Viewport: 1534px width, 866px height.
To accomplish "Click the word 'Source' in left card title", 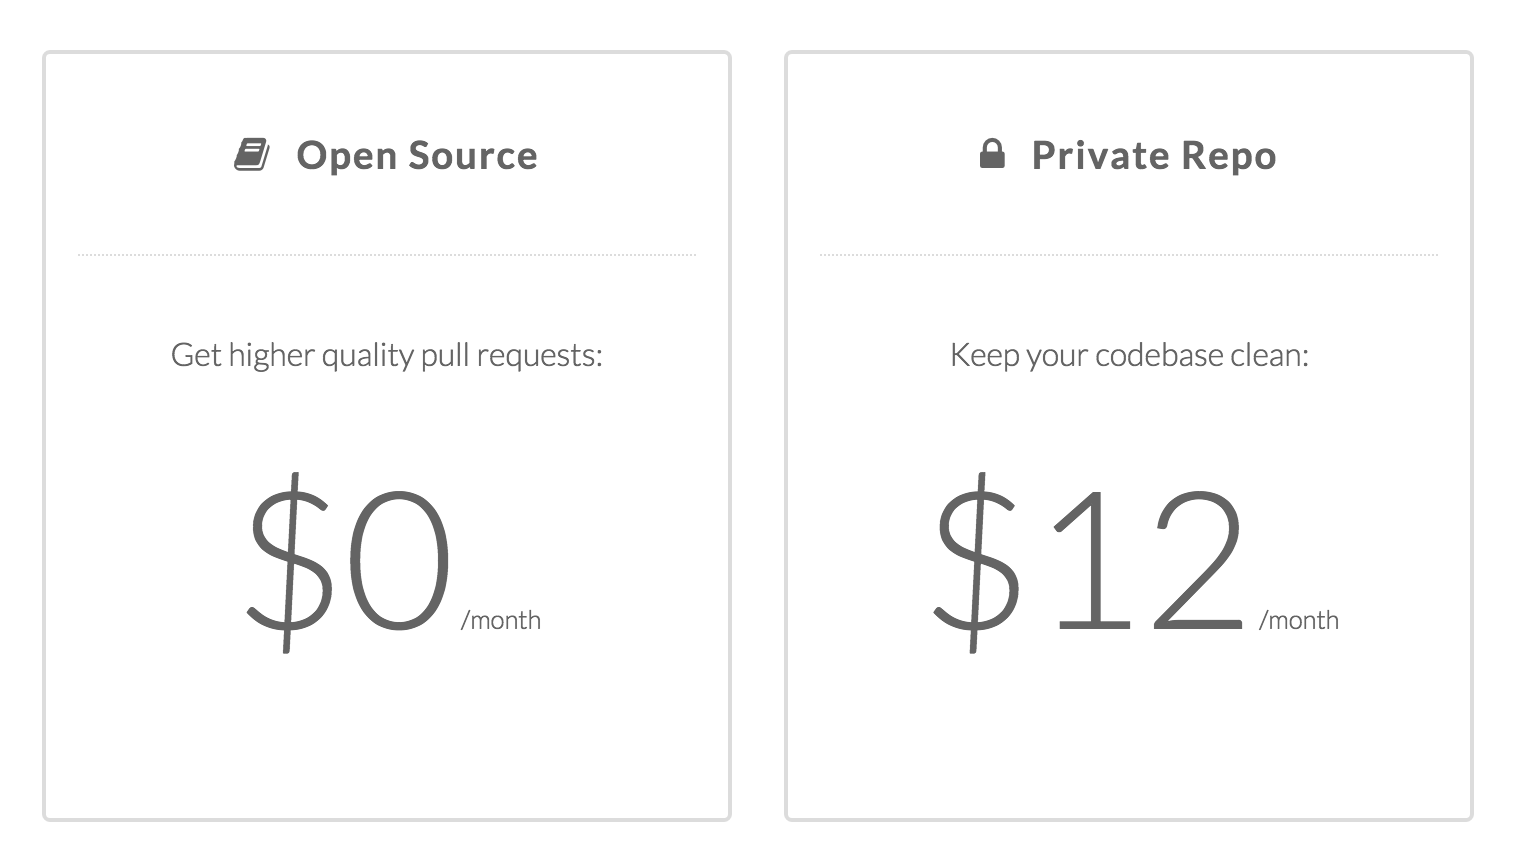I will coord(473,156).
